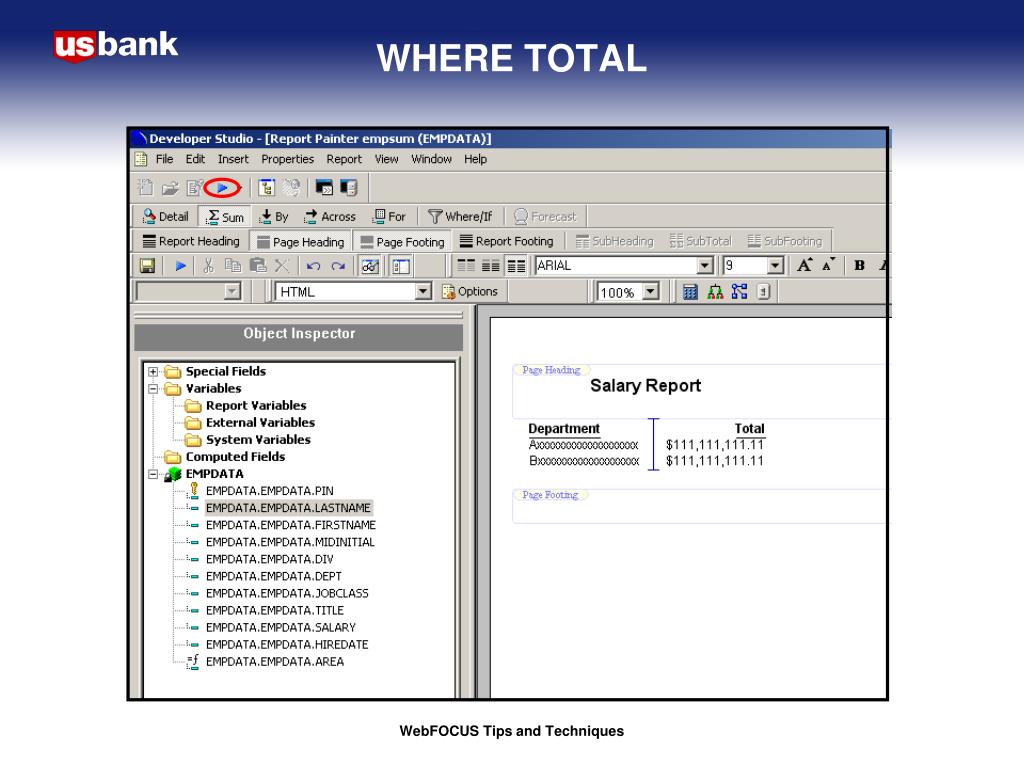Select EMPDATA.EMPDATA.AREA computed field
1024x768 pixels.
tap(274, 662)
